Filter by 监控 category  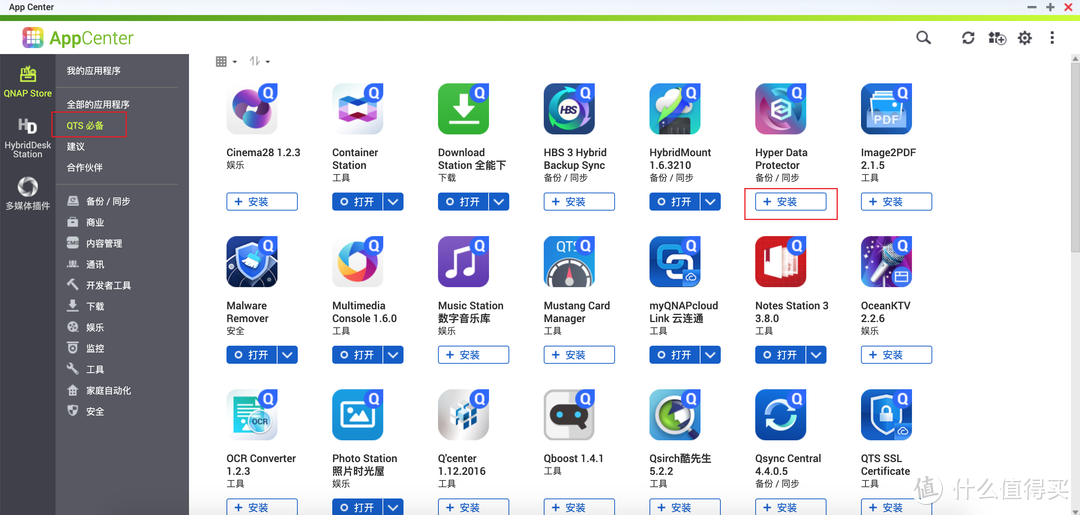[x=86, y=348]
